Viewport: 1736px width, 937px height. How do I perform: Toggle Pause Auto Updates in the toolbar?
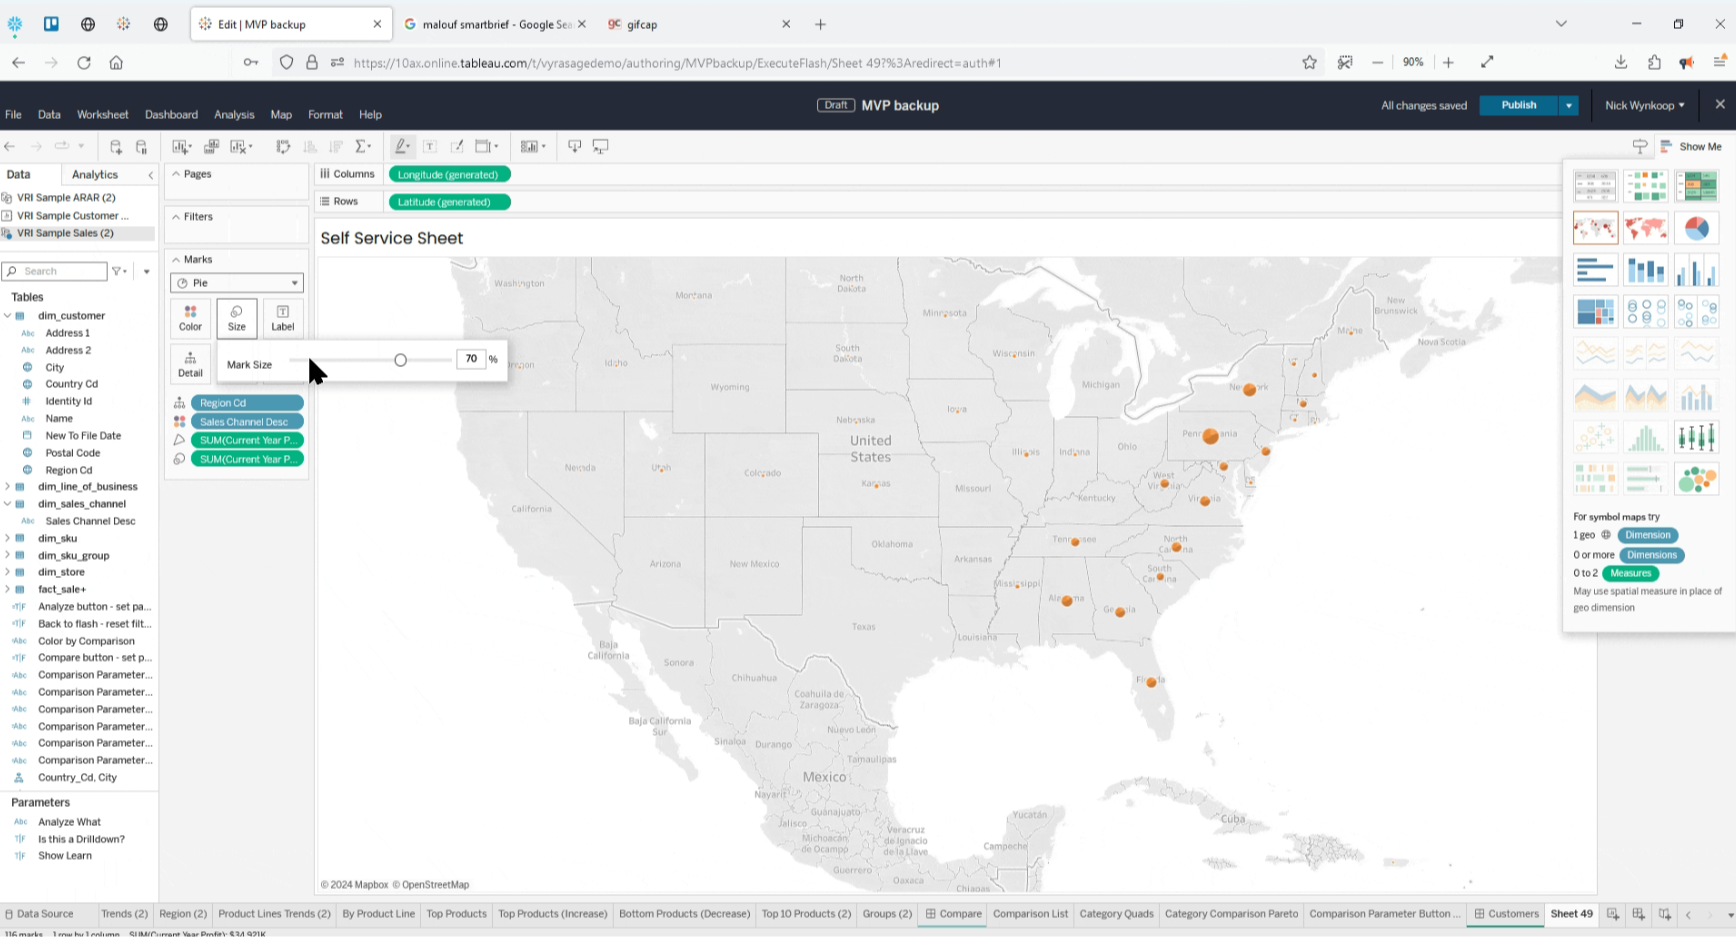pyautogui.click(x=141, y=146)
